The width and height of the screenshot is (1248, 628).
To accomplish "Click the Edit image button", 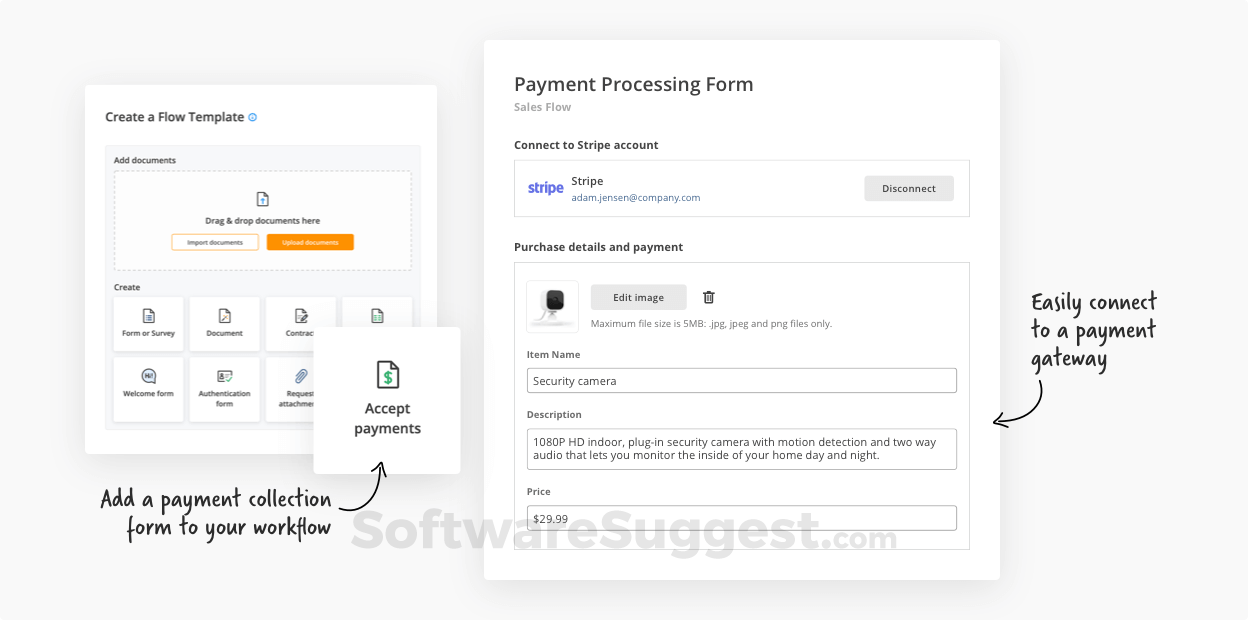I will pos(638,297).
